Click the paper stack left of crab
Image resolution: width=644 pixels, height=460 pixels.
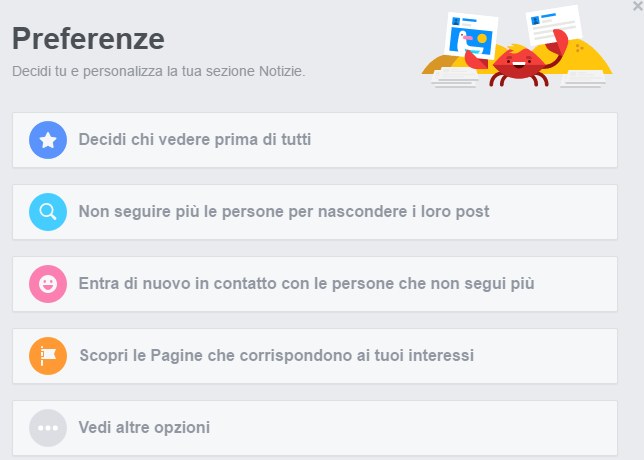tap(455, 78)
